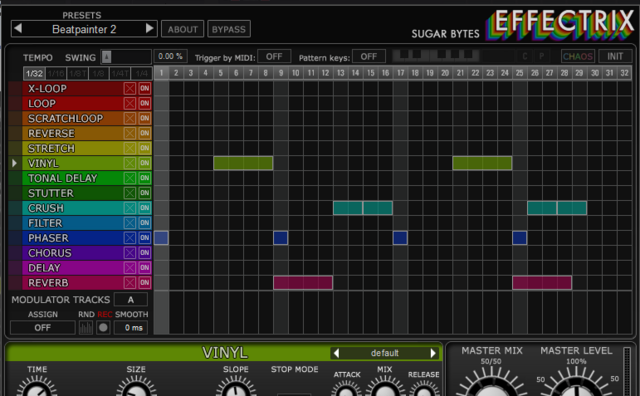Select the 1/32 tempo division

pyautogui.click(x=34, y=73)
